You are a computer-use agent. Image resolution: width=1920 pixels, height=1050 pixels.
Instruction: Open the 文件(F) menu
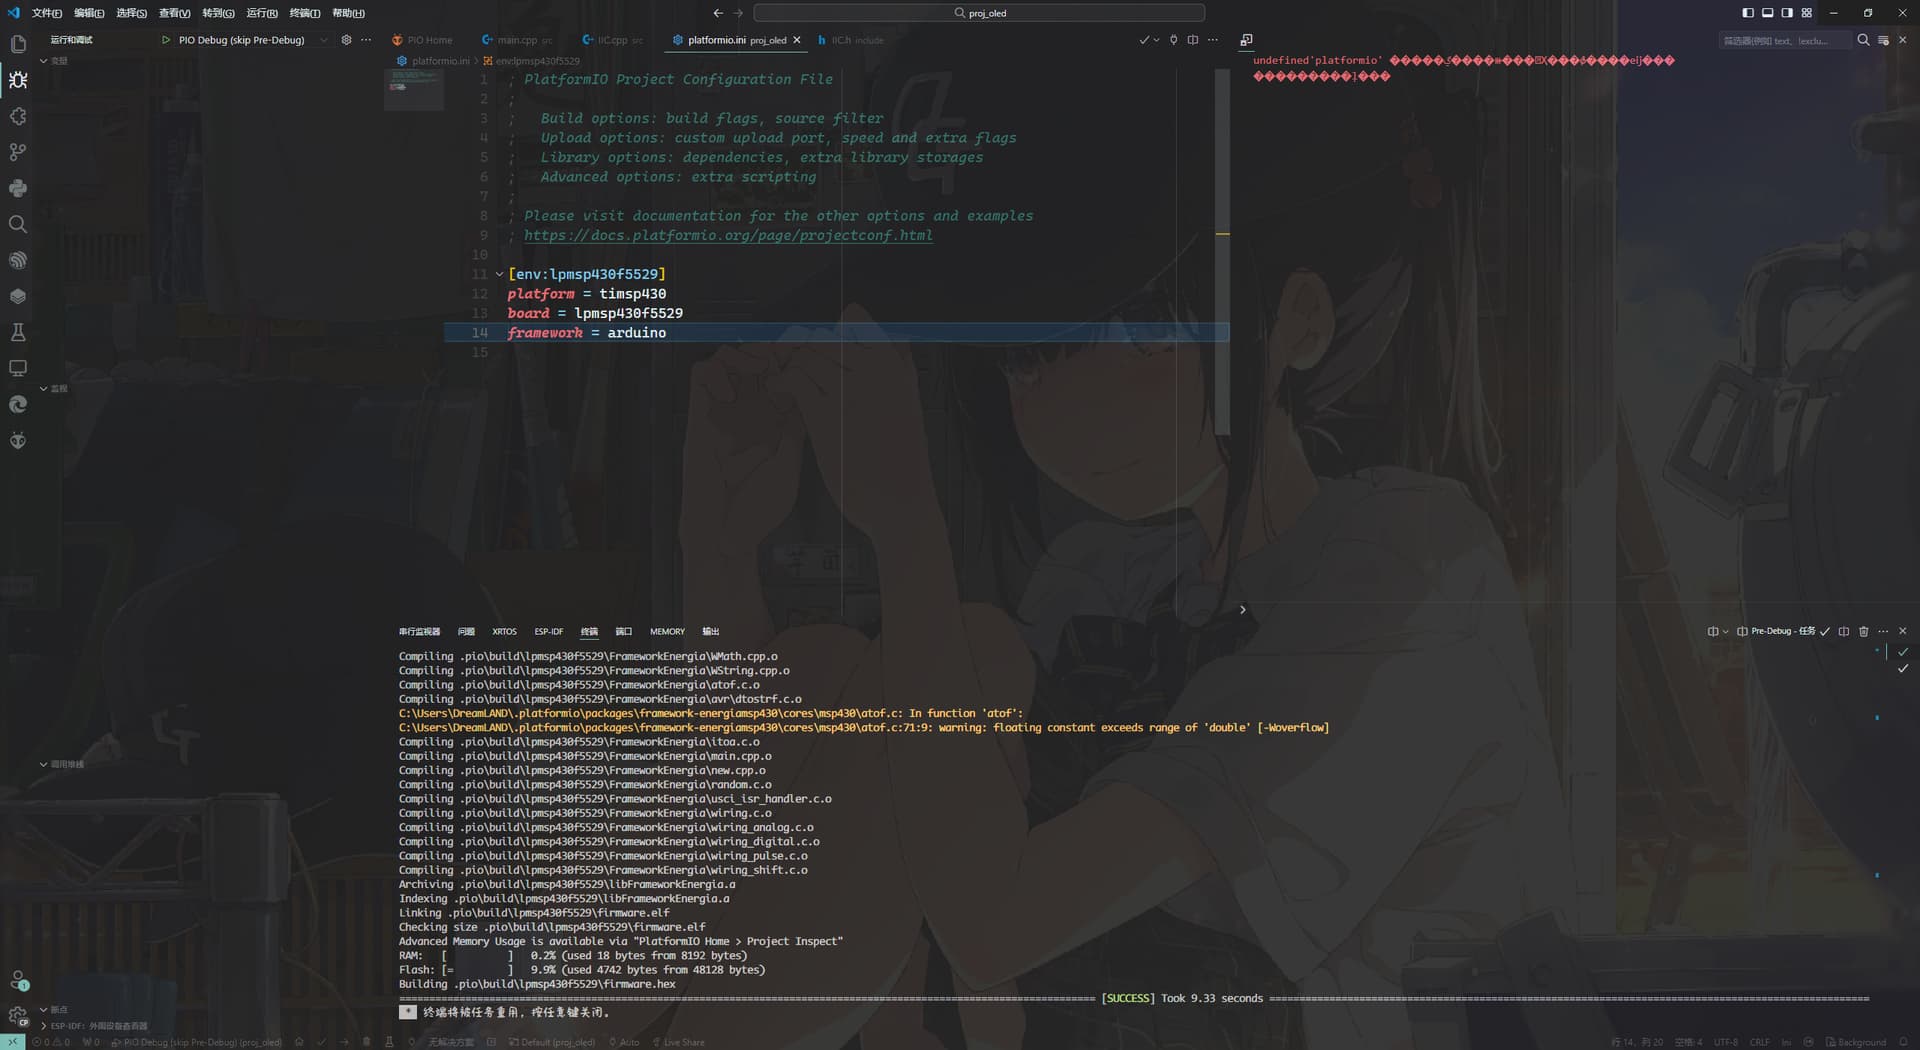pos(46,13)
